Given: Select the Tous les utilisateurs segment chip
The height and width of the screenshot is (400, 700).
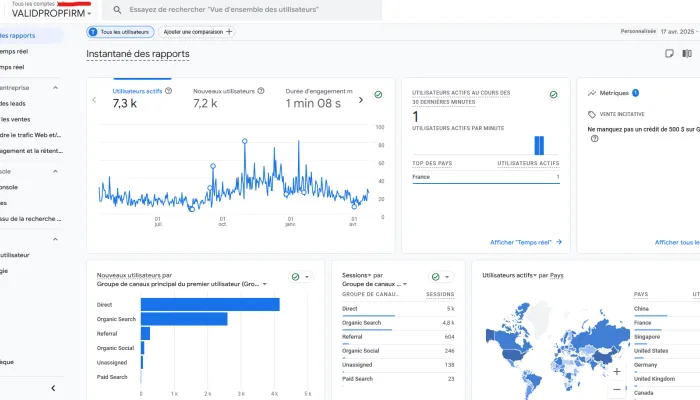Looking at the screenshot, I should (x=120, y=32).
